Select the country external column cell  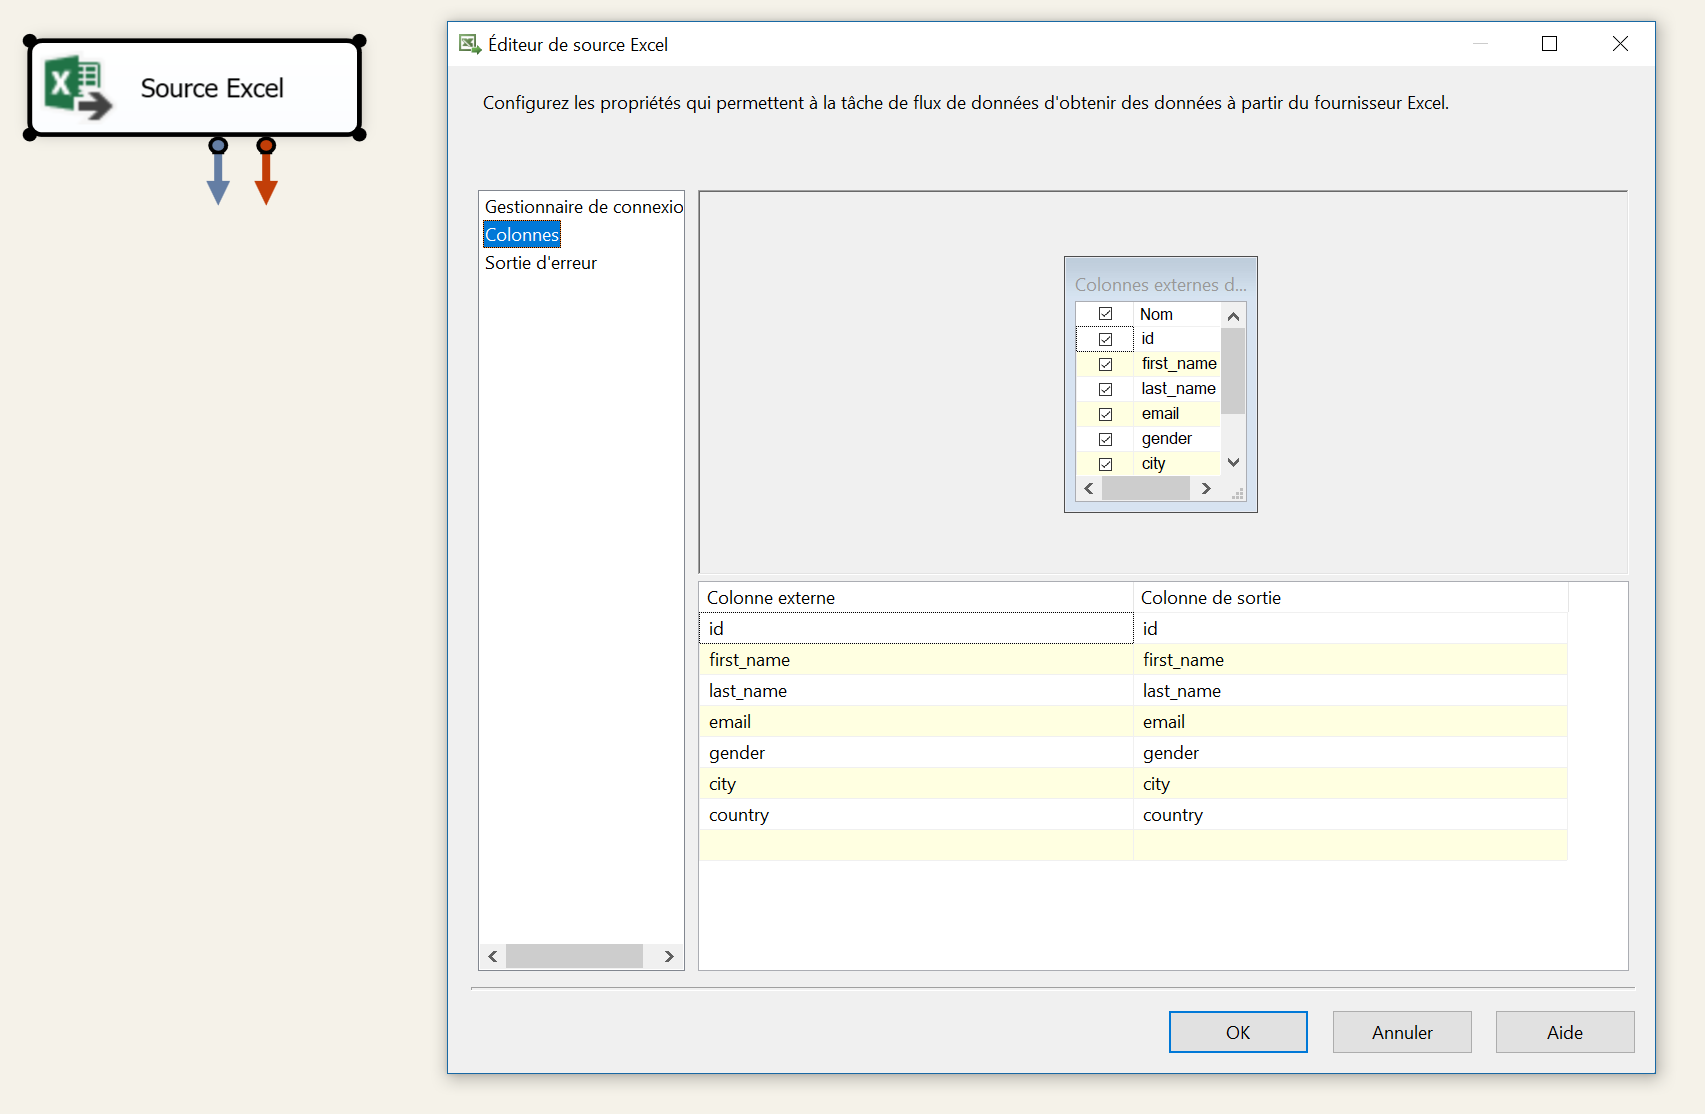coord(916,815)
